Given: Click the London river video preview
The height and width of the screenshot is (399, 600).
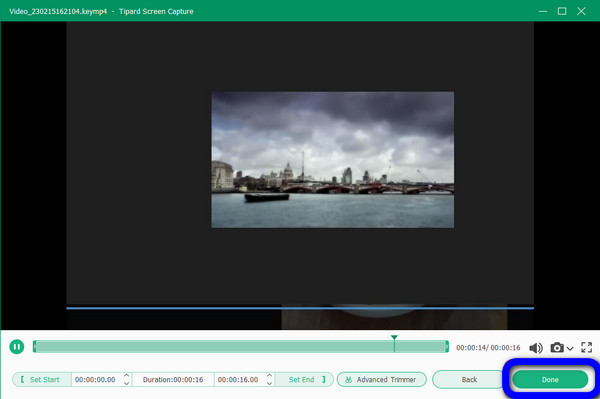Looking at the screenshot, I should pos(333,160).
